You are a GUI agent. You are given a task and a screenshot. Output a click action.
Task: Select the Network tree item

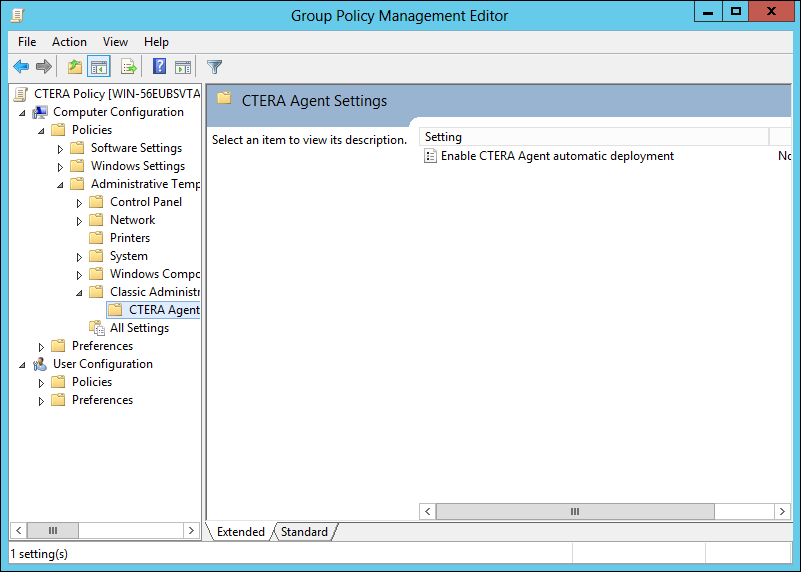click(132, 220)
